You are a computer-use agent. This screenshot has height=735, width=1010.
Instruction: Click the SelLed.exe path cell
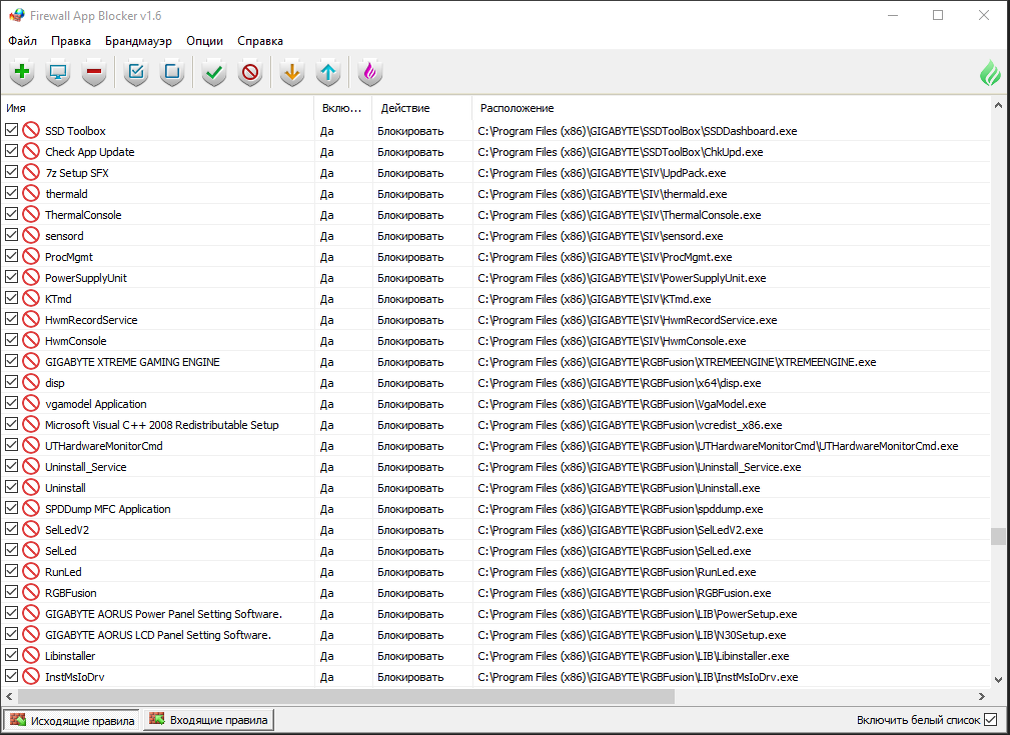click(x=614, y=551)
